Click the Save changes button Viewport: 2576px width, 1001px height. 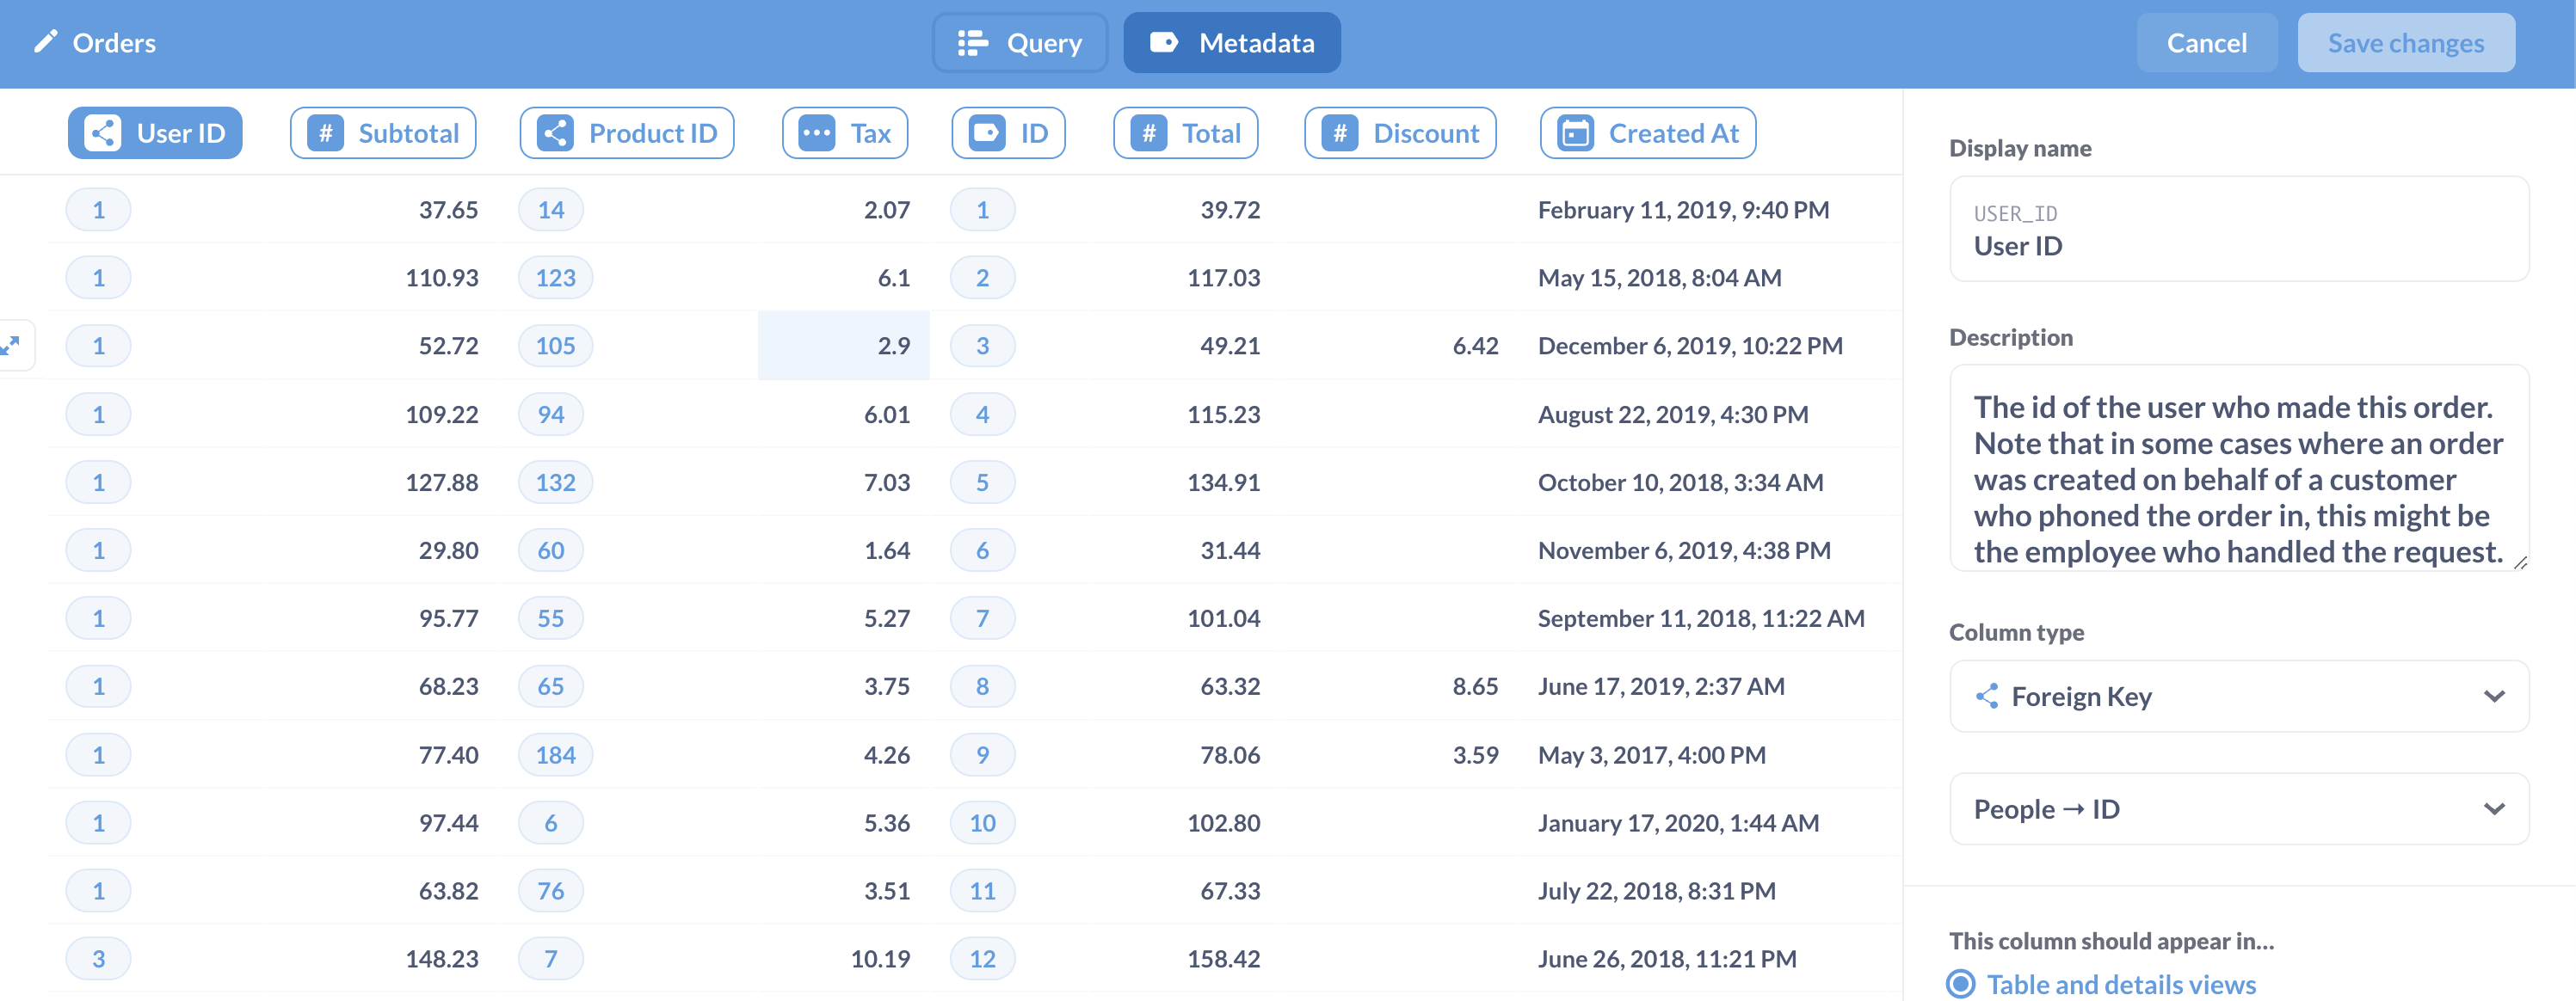[2406, 42]
